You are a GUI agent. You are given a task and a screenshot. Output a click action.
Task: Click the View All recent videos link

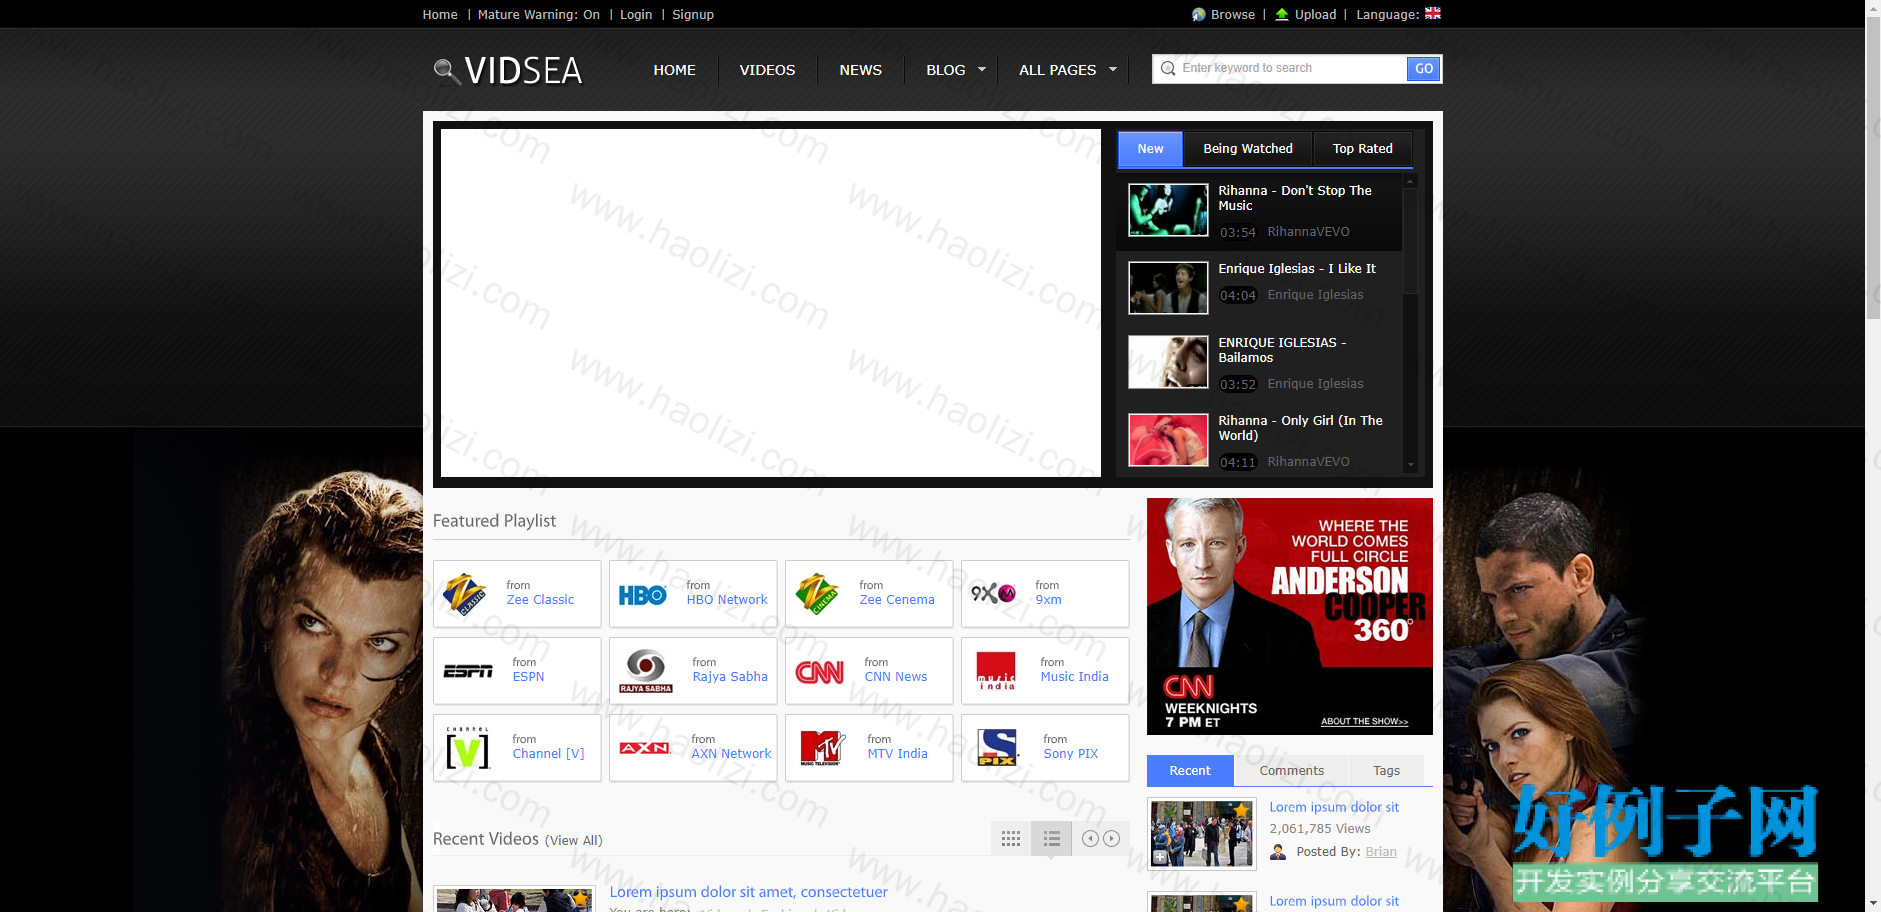[574, 840]
